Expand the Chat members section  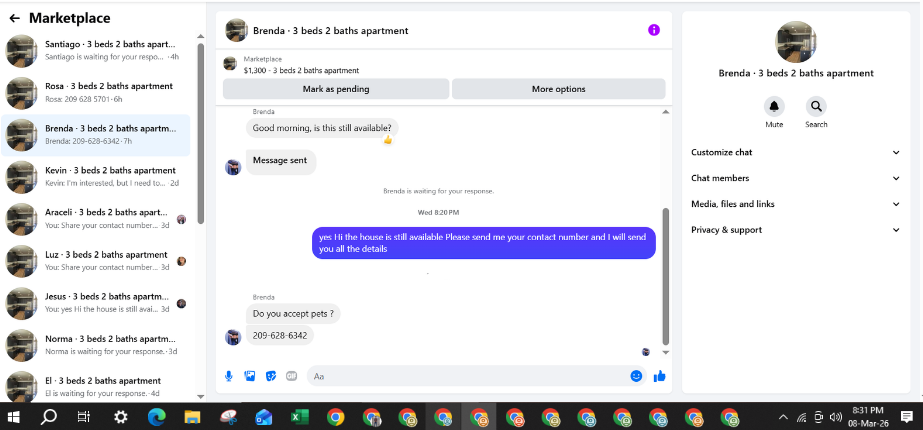[x=796, y=178]
